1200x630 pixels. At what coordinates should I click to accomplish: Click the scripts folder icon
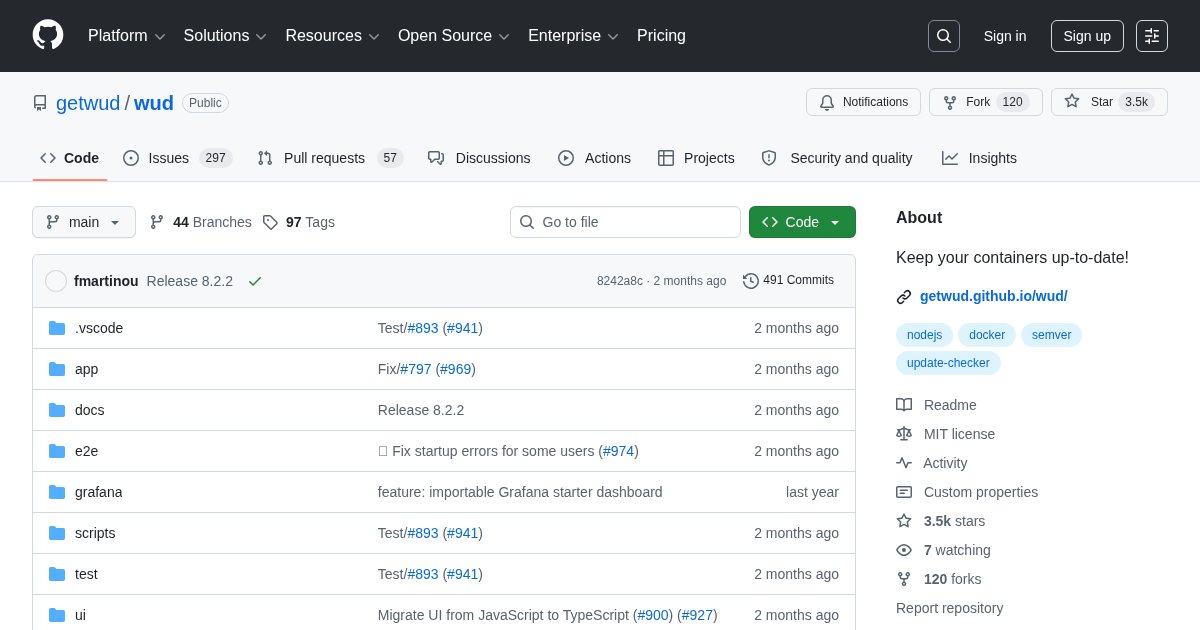coord(57,533)
